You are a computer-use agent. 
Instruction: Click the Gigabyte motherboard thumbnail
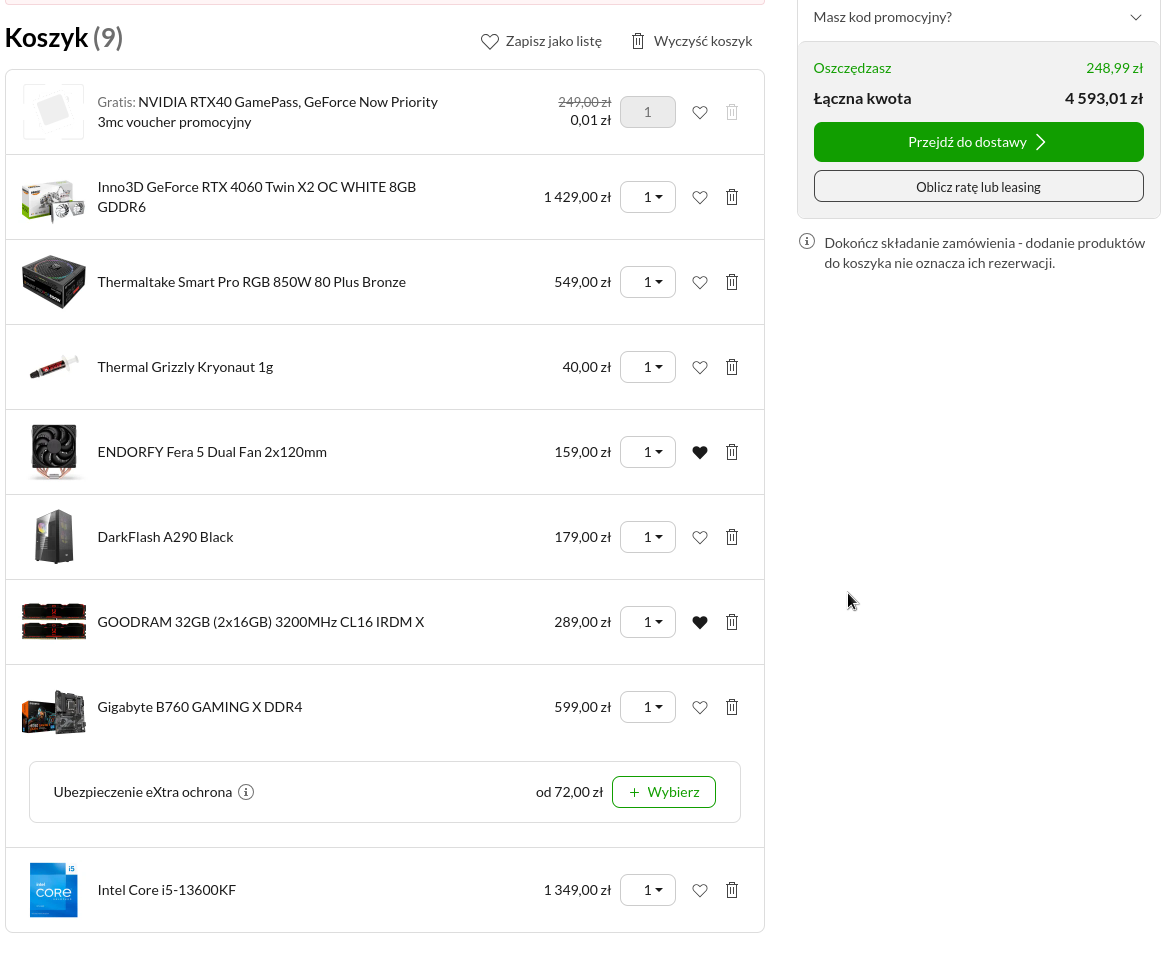point(54,712)
